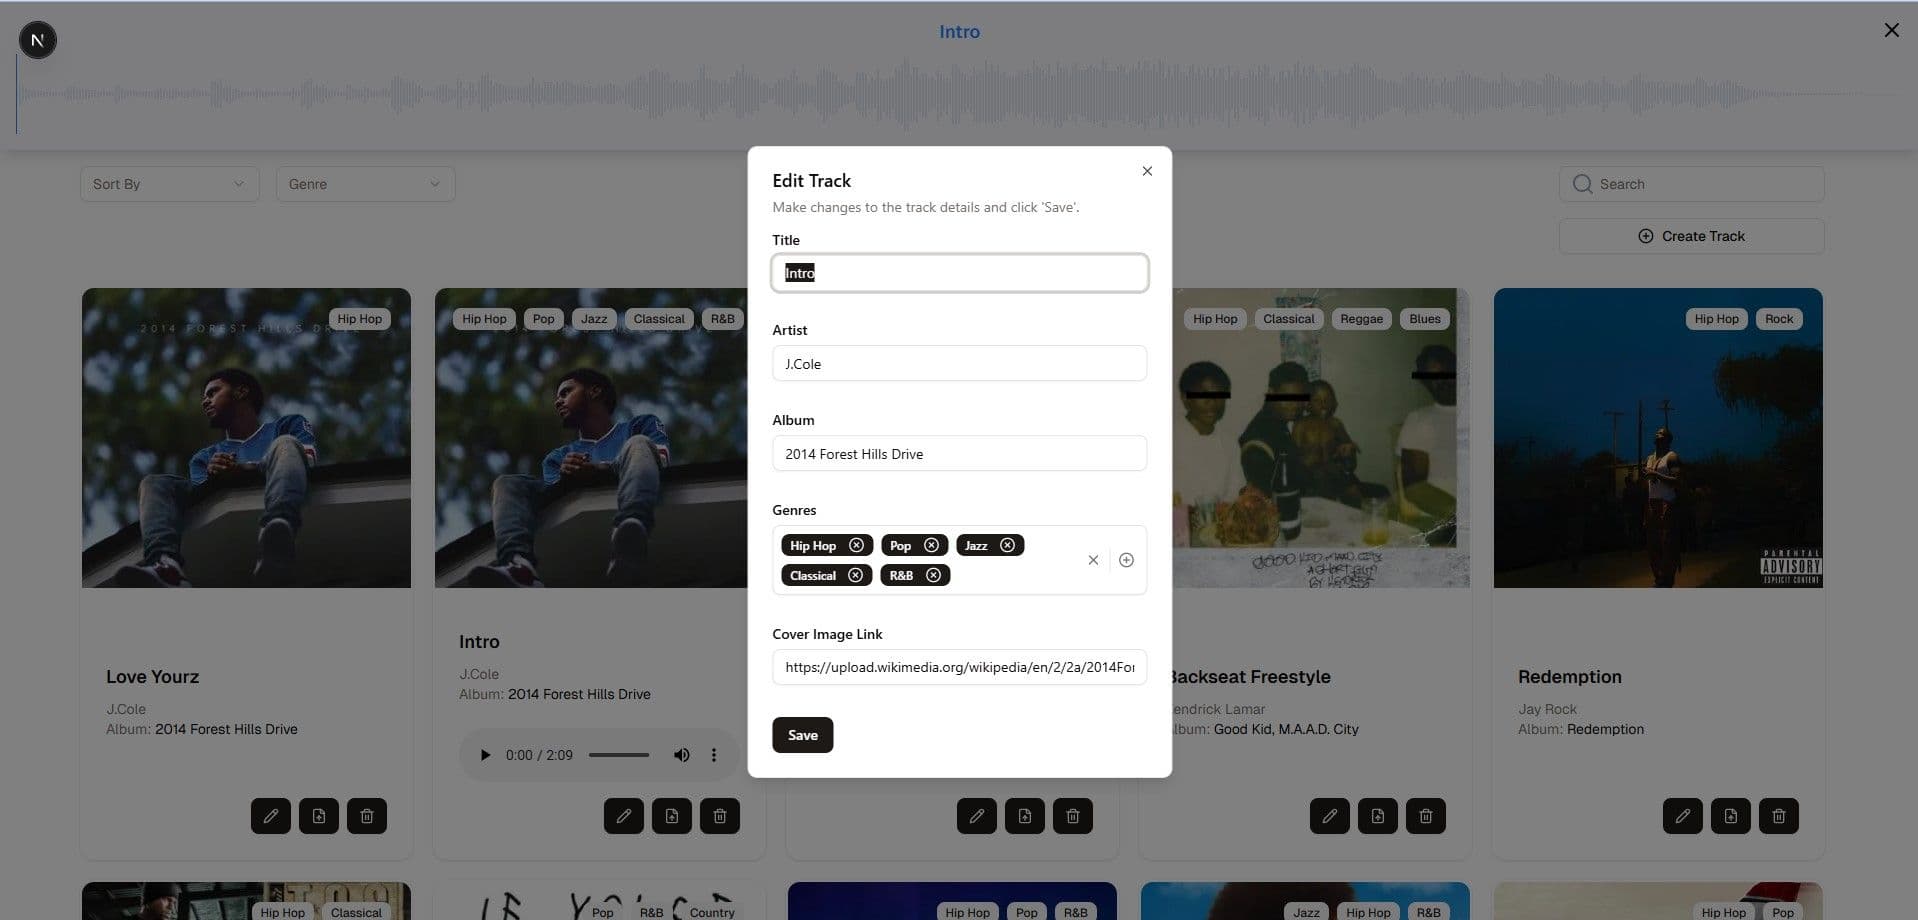Image resolution: width=1918 pixels, height=920 pixels.
Task: Add a new genre with plus icon
Action: [x=1126, y=560]
